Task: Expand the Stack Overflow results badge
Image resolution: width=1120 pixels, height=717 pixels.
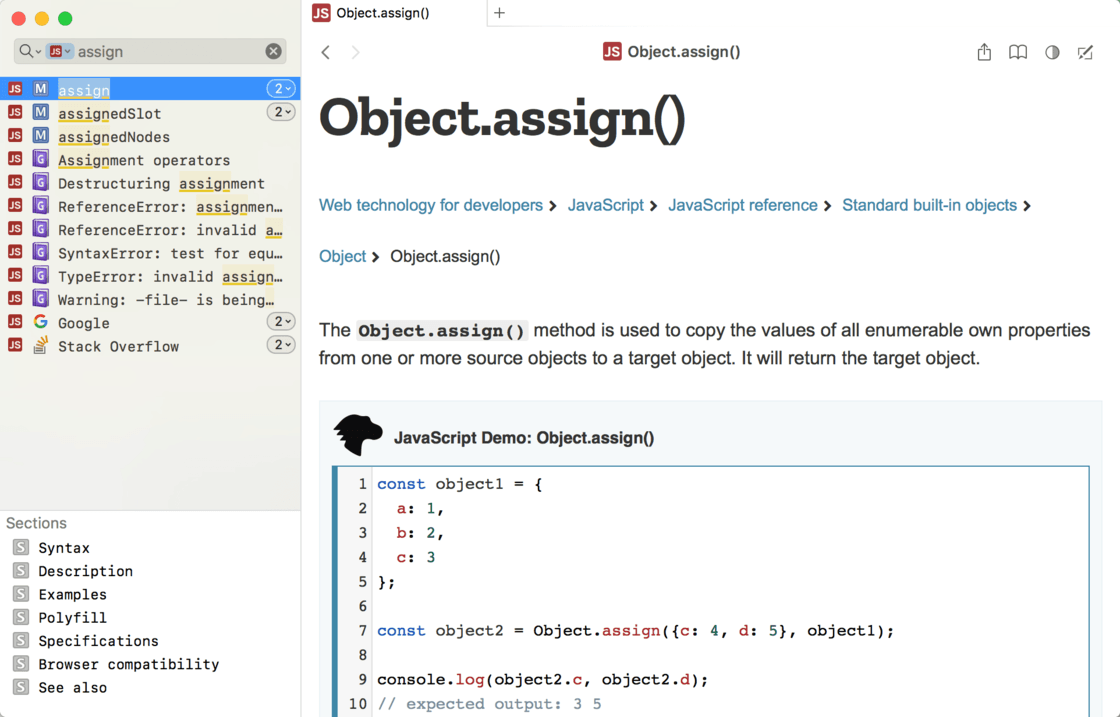Action: [x=281, y=345]
